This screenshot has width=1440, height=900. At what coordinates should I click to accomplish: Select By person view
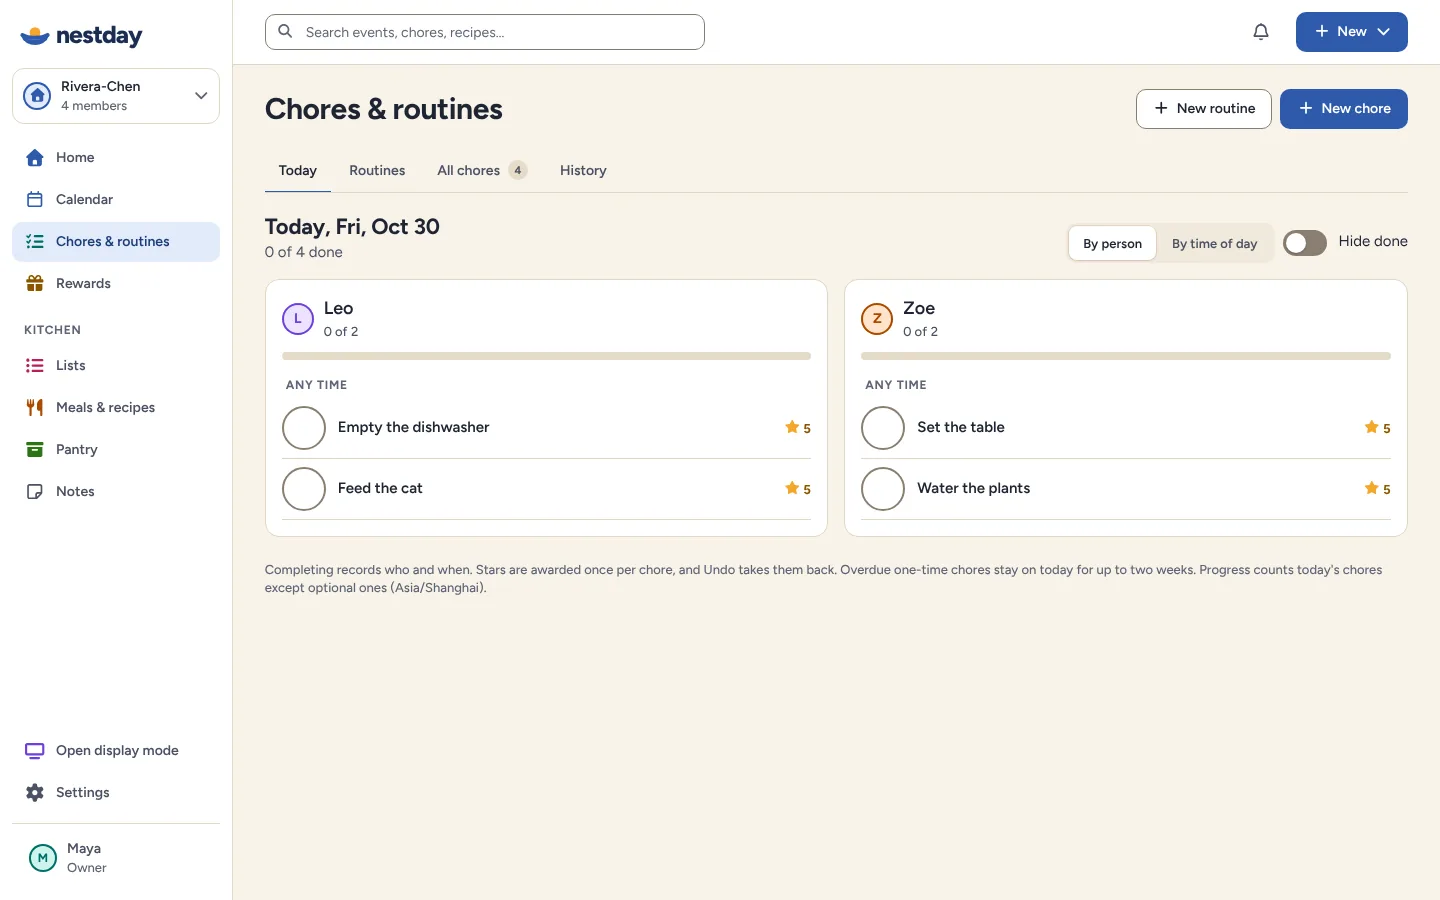point(1112,243)
